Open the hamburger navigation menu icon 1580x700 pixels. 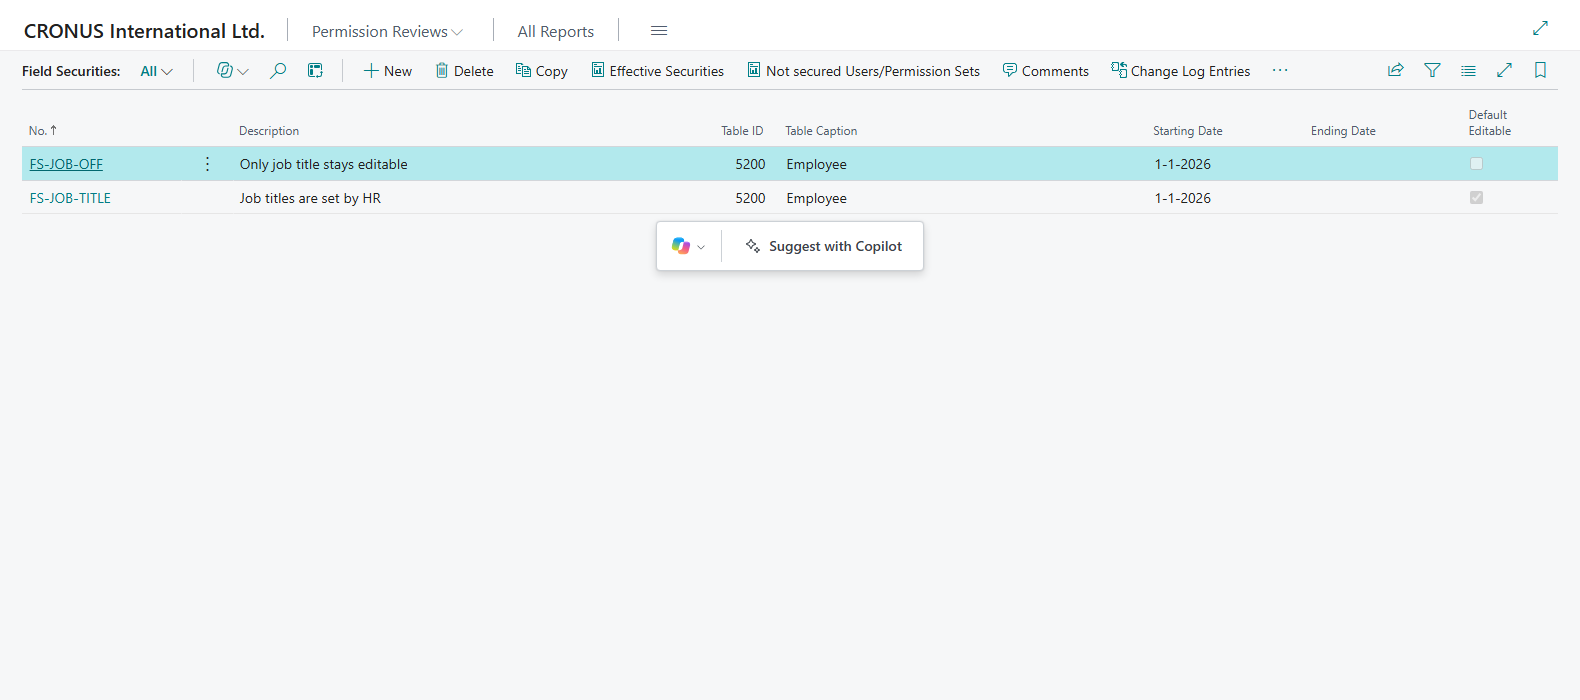659,31
